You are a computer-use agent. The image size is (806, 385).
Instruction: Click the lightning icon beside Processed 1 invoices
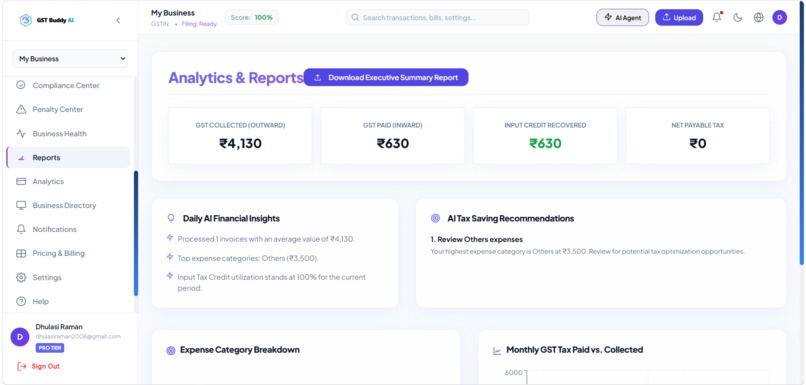point(170,238)
